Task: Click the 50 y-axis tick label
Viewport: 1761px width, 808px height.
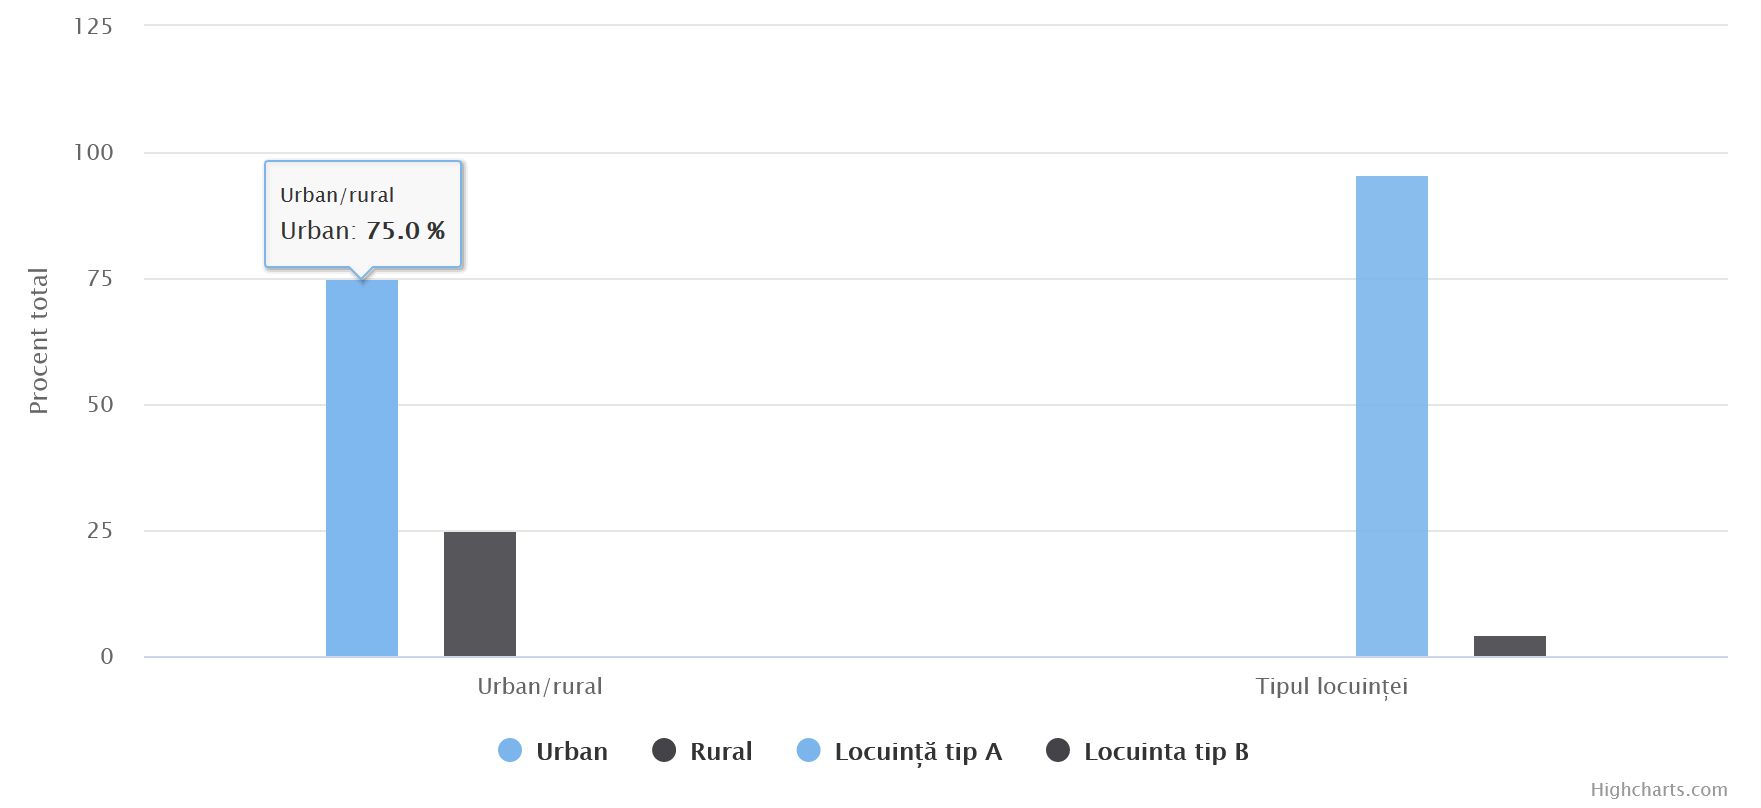Action: point(100,405)
